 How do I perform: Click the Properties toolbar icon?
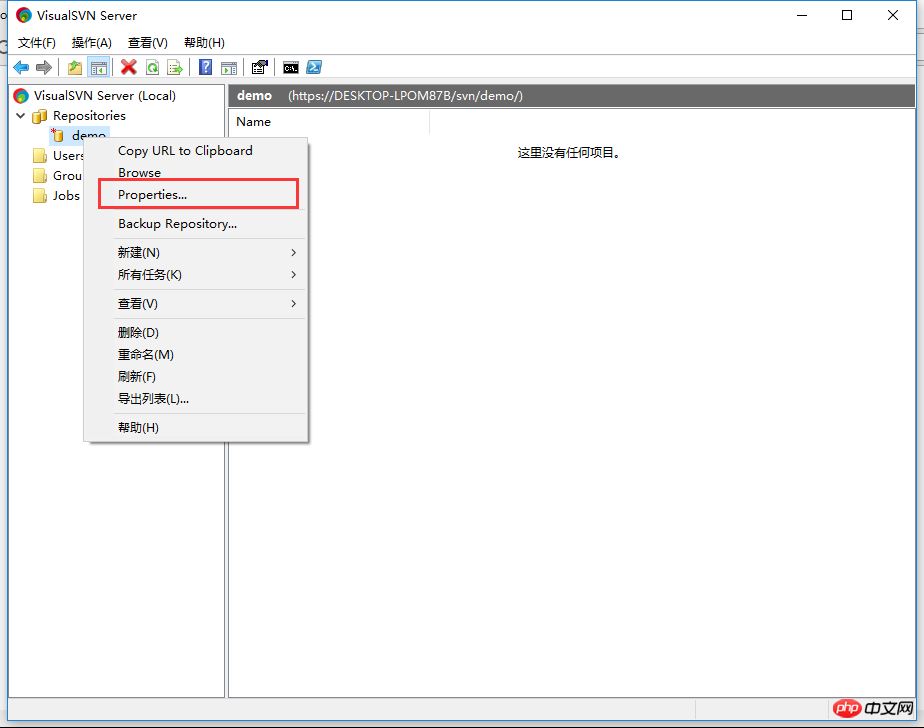pyautogui.click(x=259, y=67)
